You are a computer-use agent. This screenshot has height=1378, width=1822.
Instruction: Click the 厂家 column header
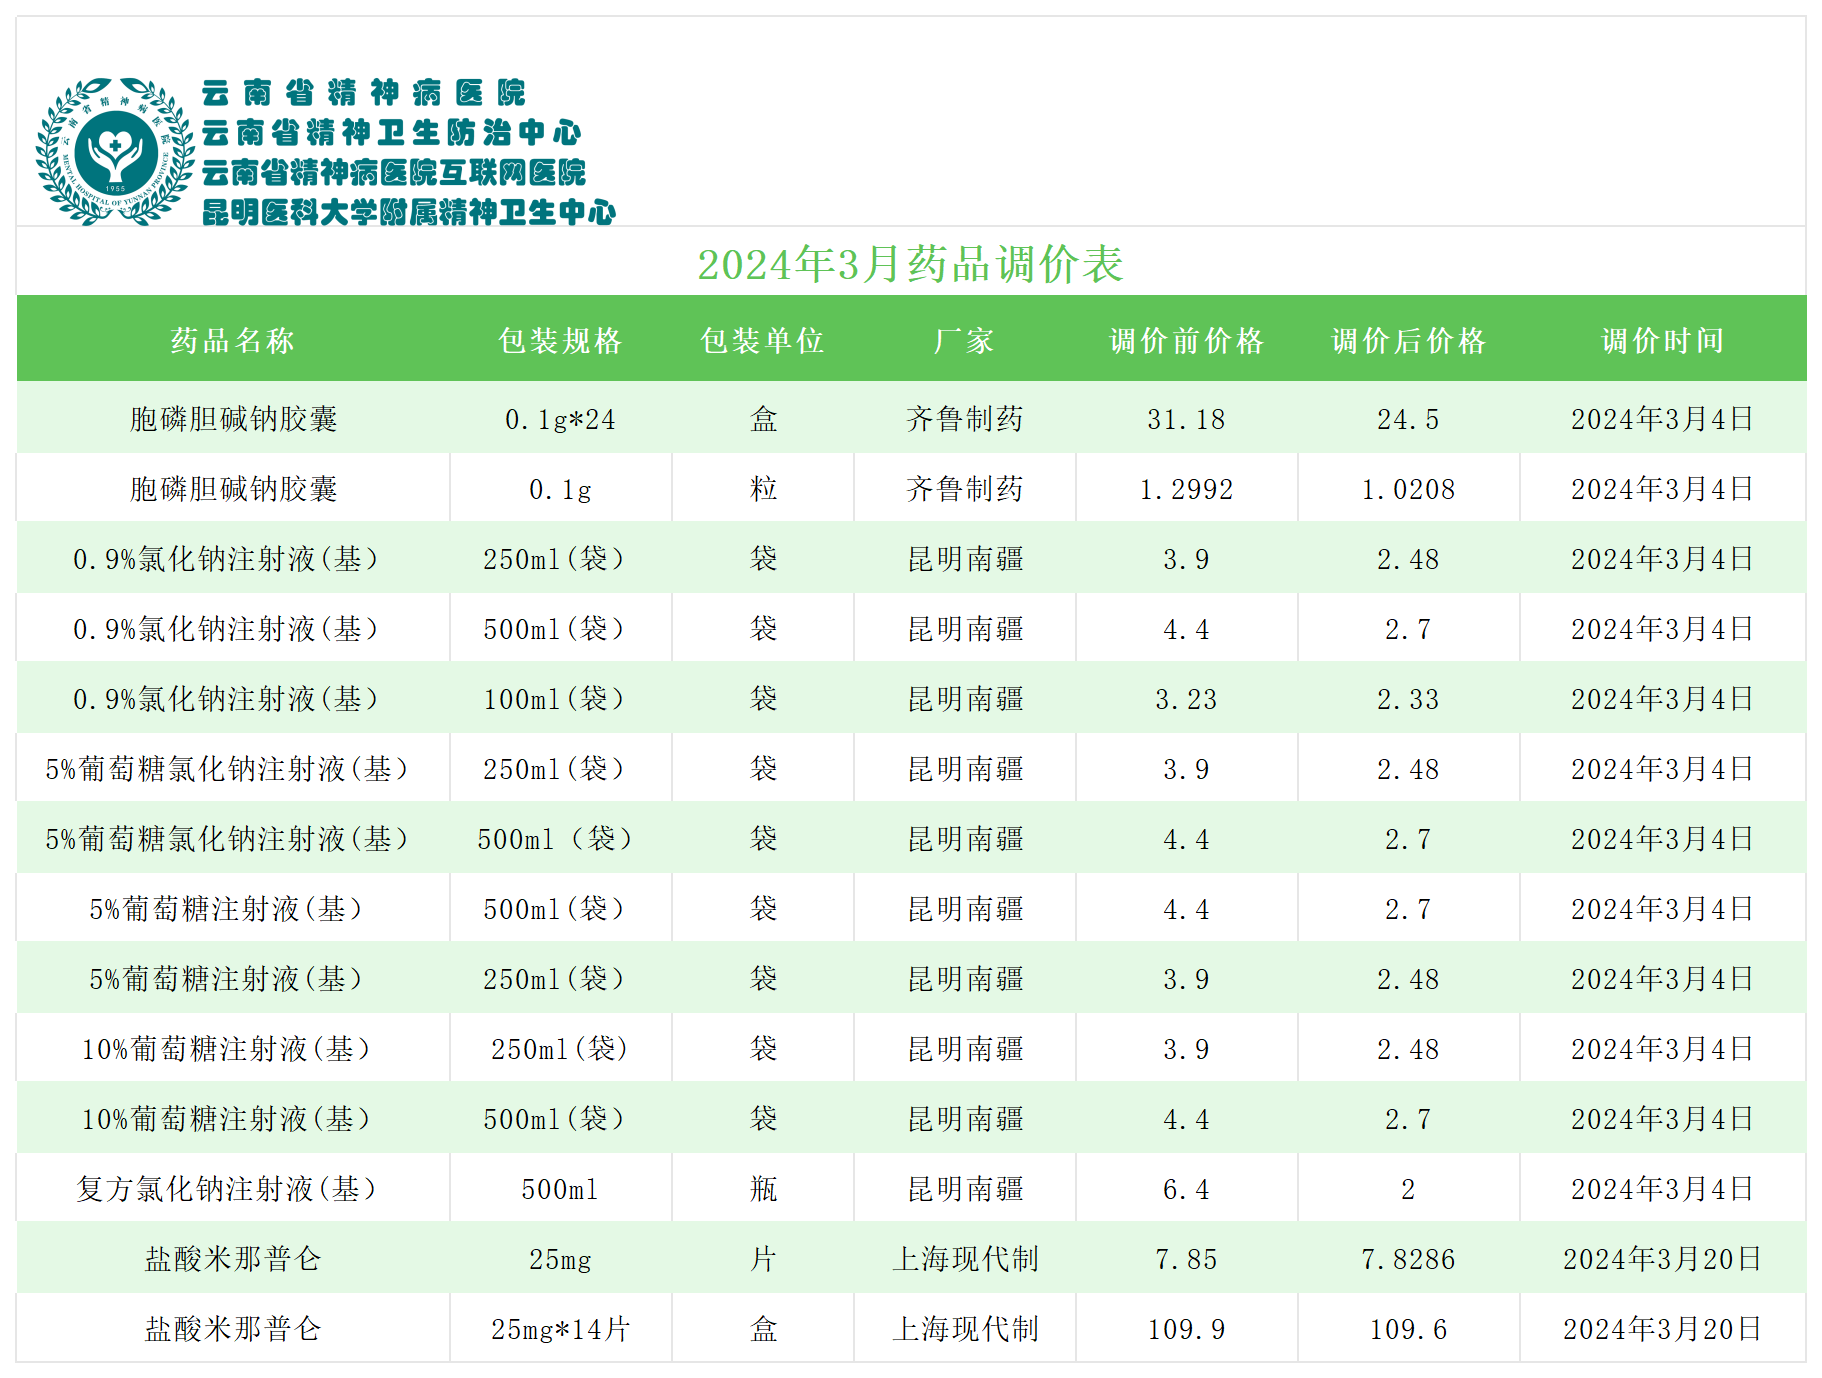[964, 341]
